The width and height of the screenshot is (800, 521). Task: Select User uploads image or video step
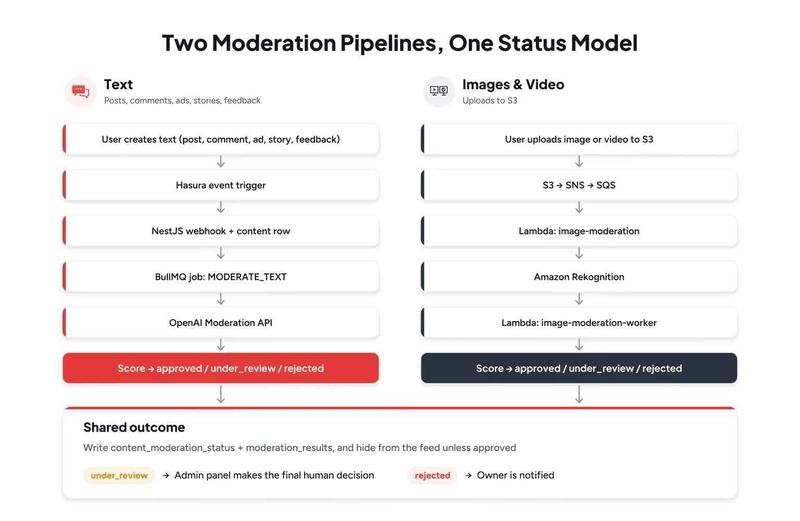click(579, 139)
